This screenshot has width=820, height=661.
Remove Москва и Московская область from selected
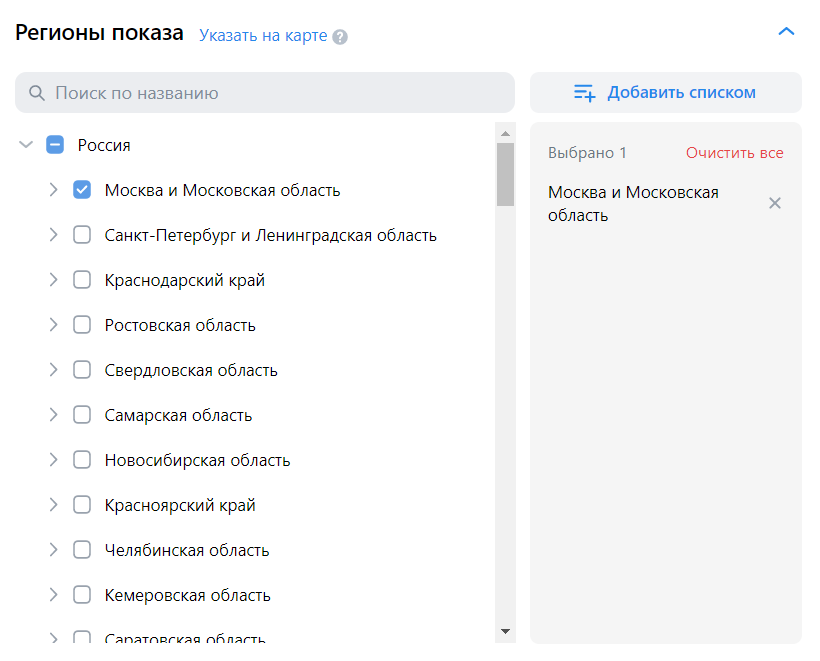pos(774,203)
